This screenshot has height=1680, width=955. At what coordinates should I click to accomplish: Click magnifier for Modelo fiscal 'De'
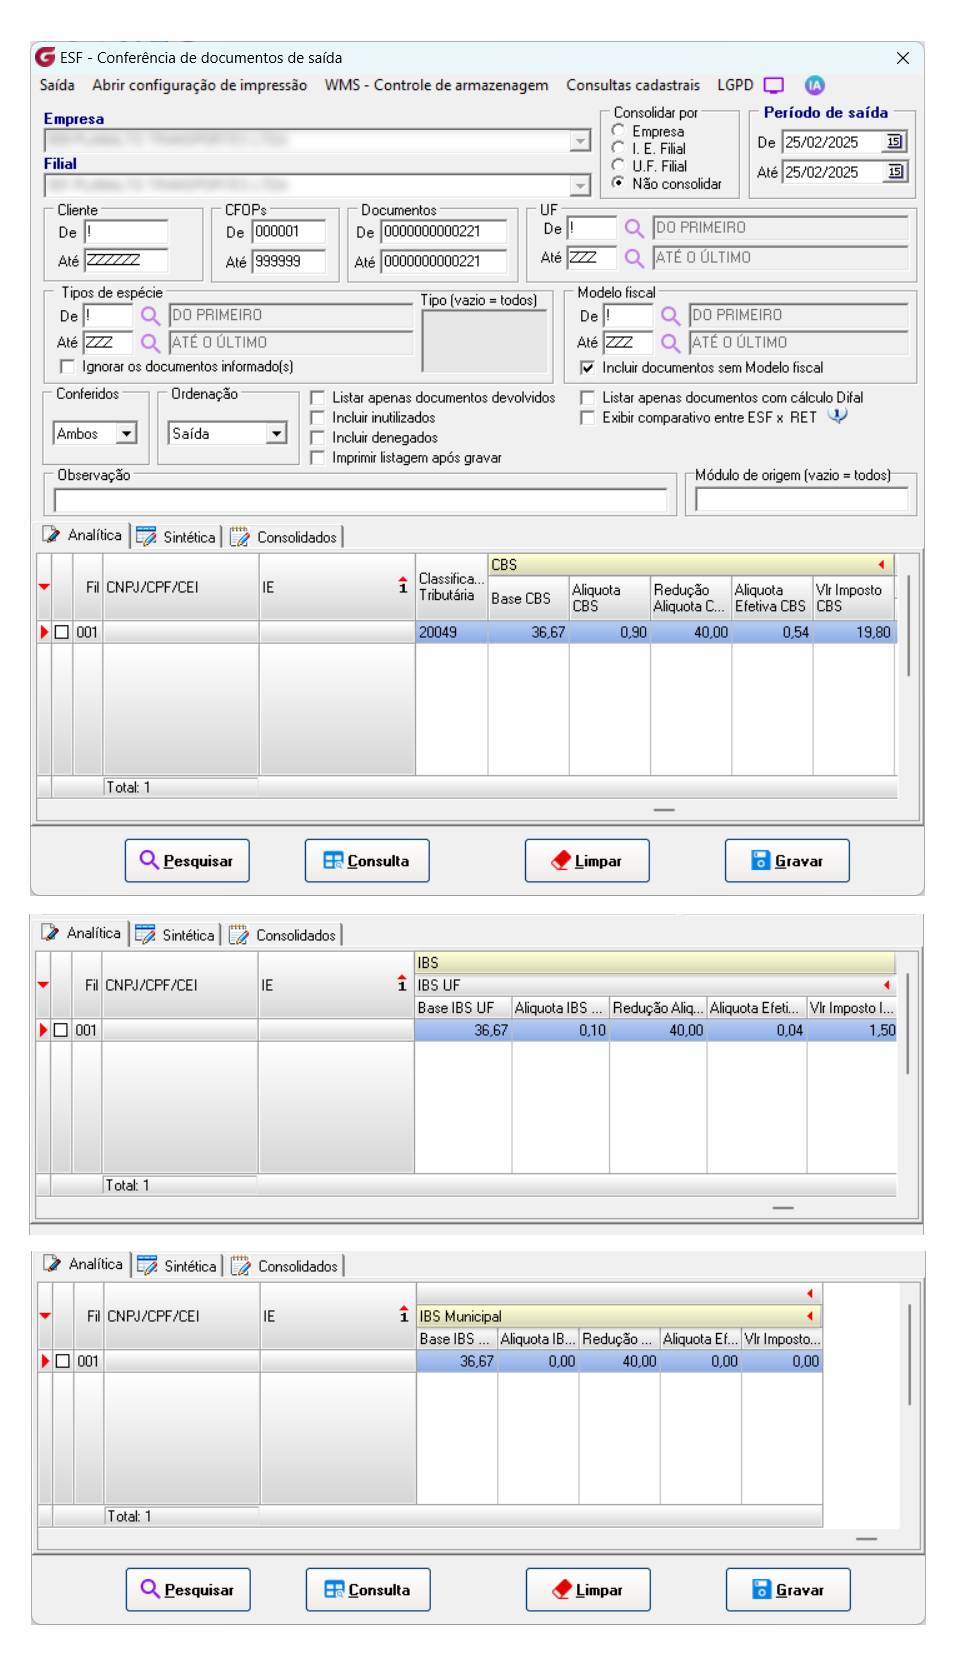(x=671, y=316)
